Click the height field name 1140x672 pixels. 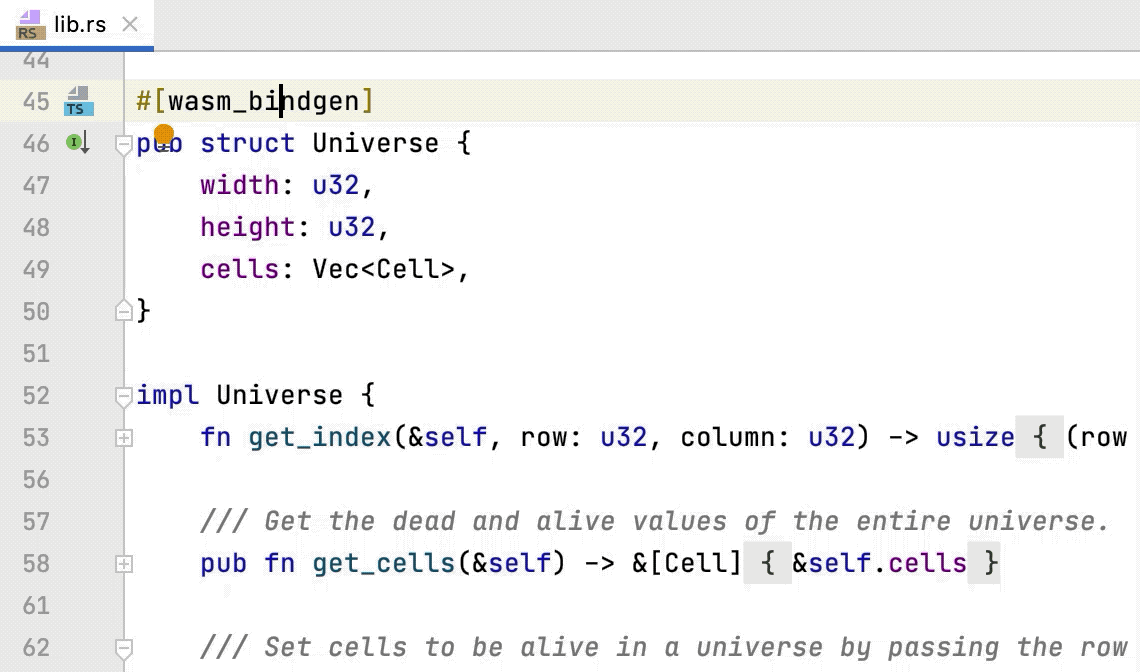pyautogui.click(x=247, y=227)
